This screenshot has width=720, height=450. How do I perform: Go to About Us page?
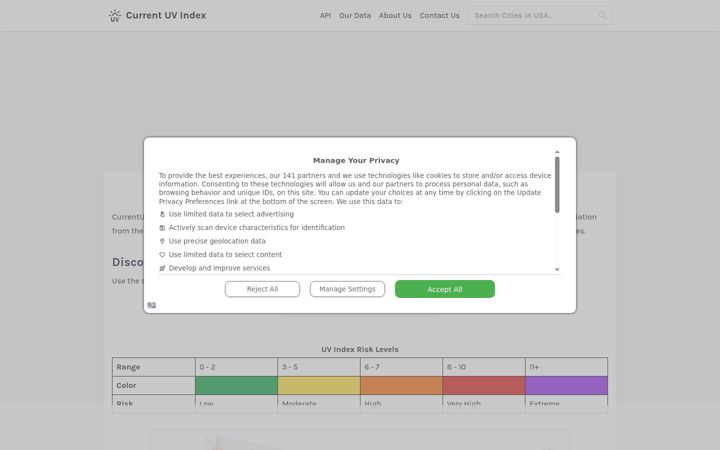pos(395,16)
